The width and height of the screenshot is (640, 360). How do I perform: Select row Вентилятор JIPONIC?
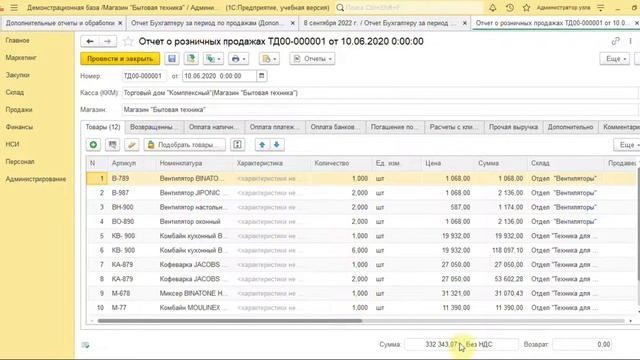click(361, 193)
